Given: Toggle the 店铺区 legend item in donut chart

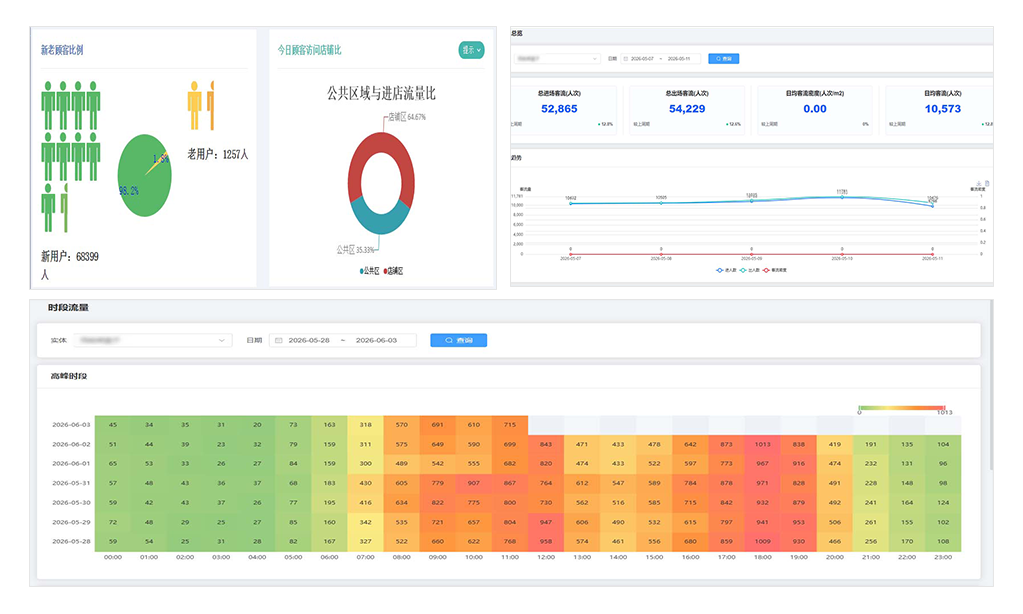Looking at the screenshot, I should (x=393, y=271).
